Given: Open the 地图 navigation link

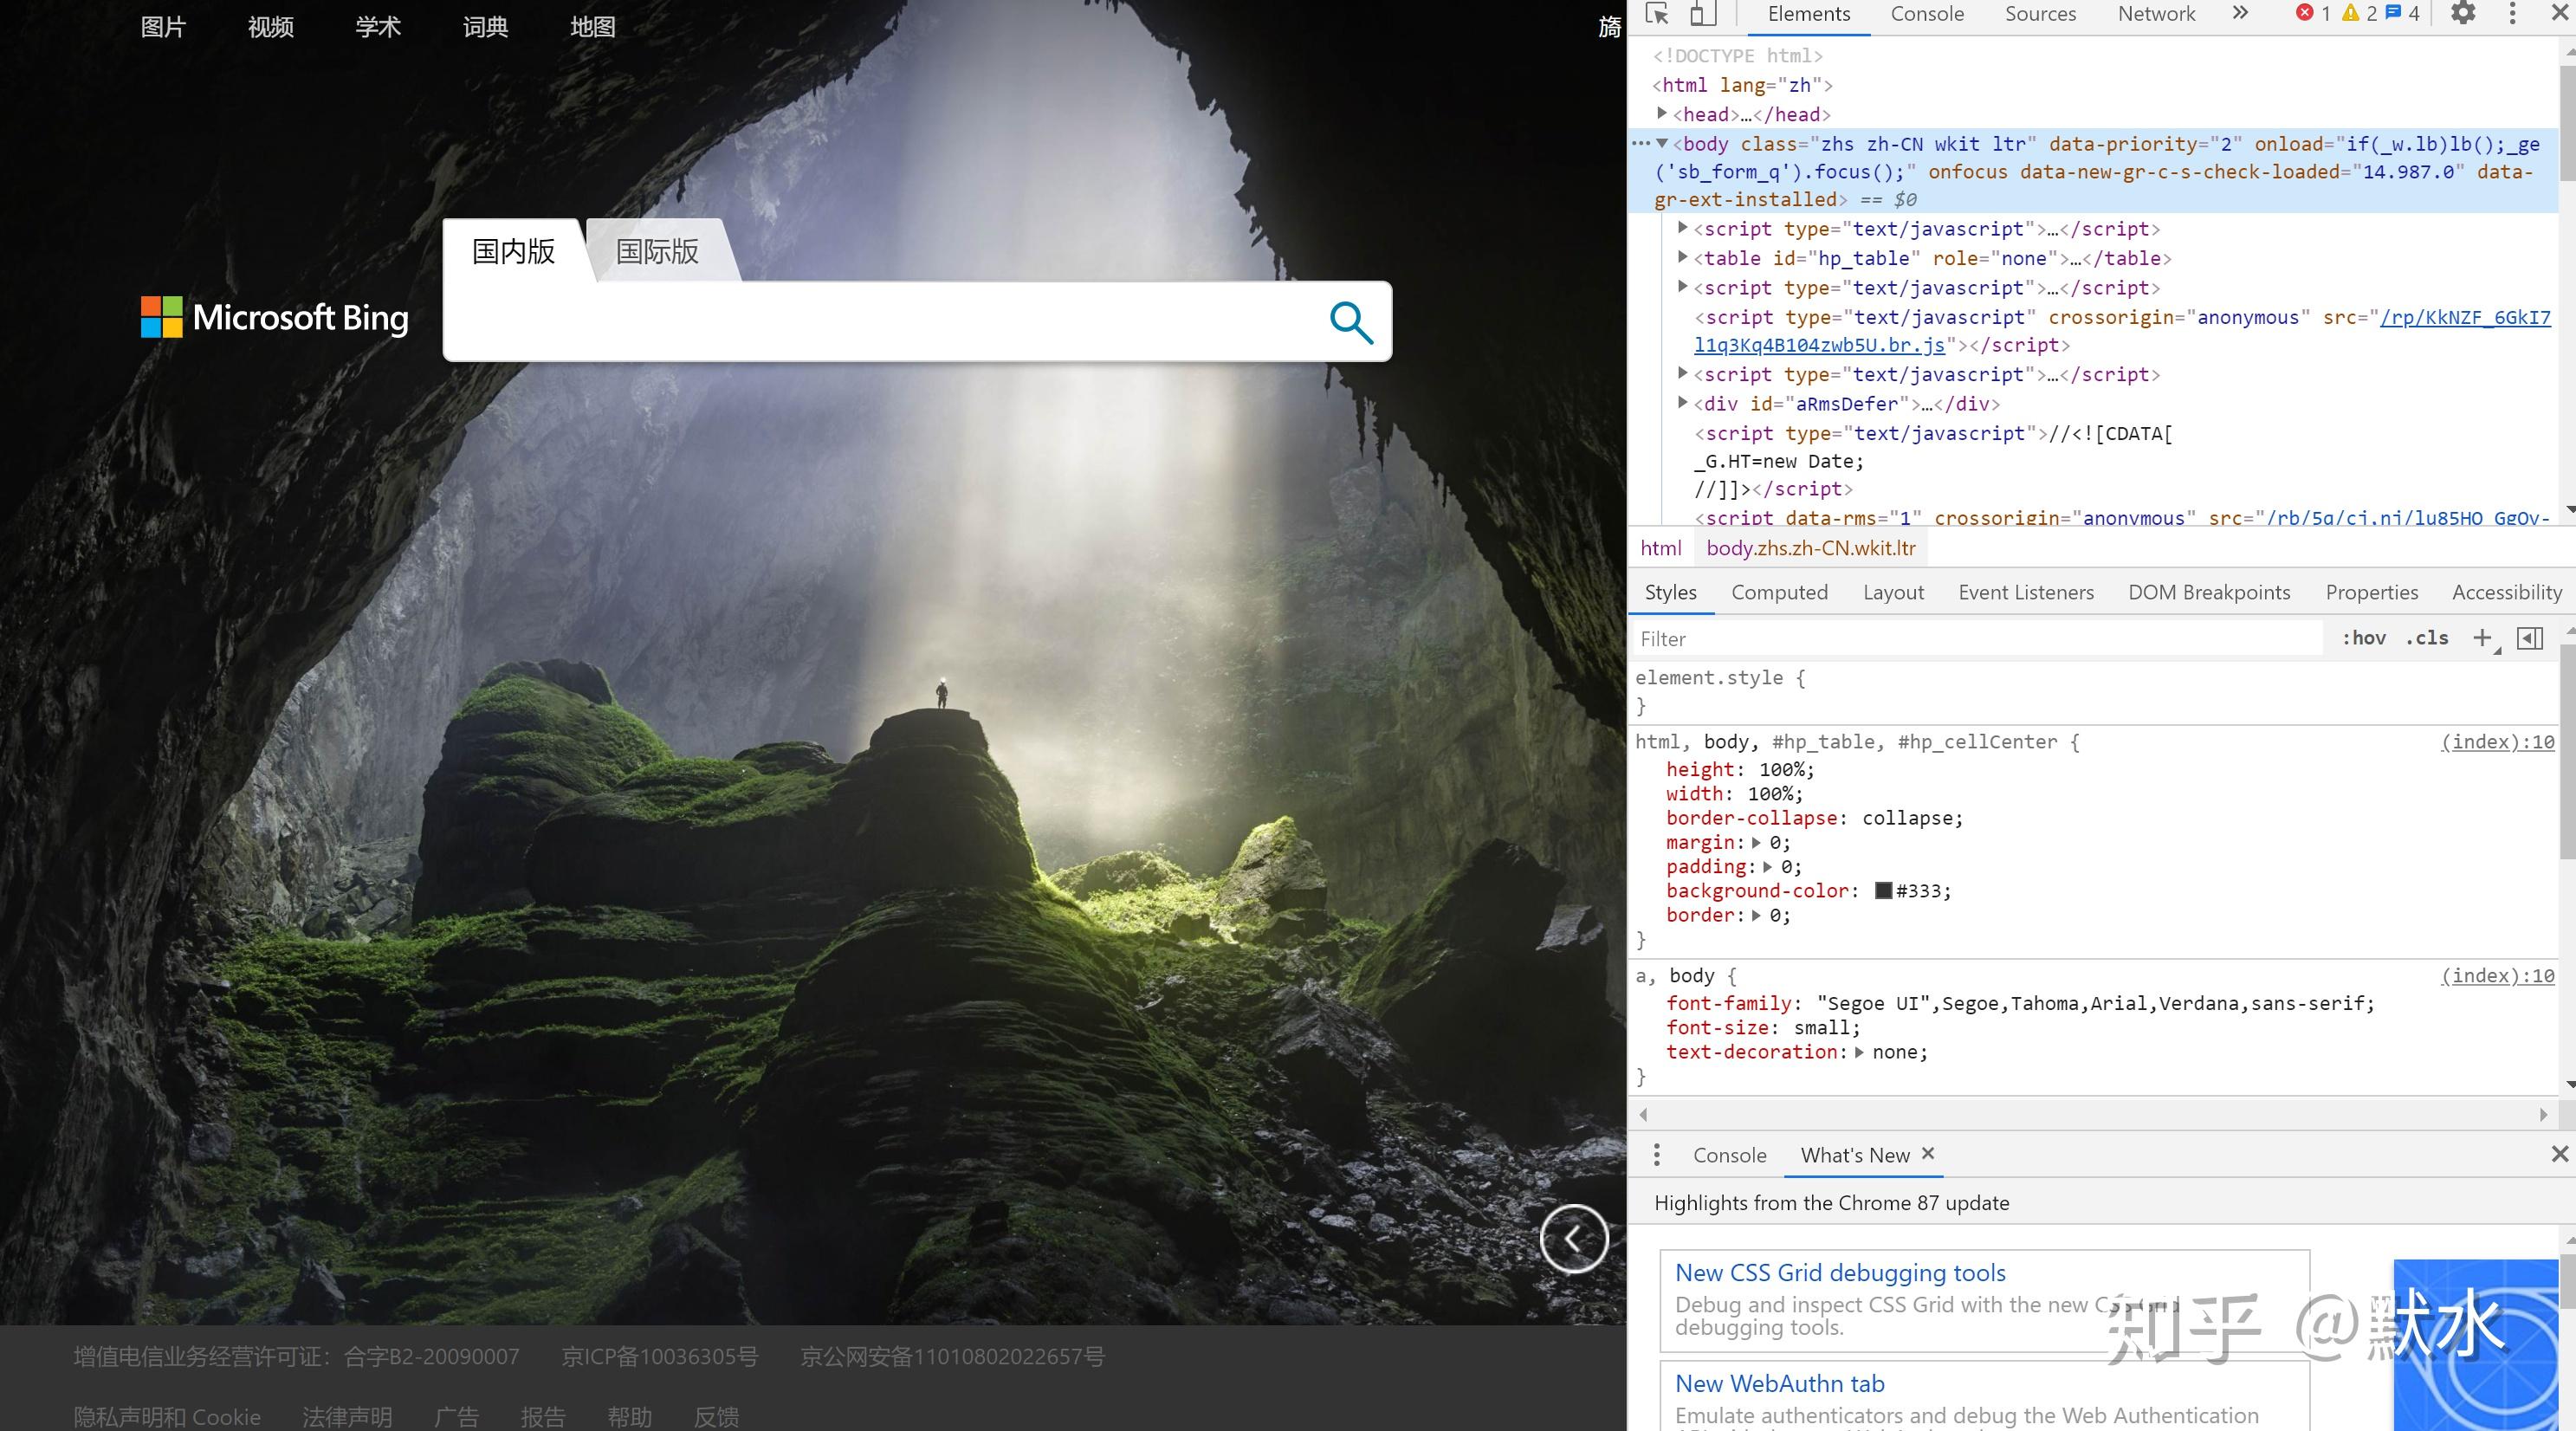Looking at the screenshot, I should (x=593, y=27).
